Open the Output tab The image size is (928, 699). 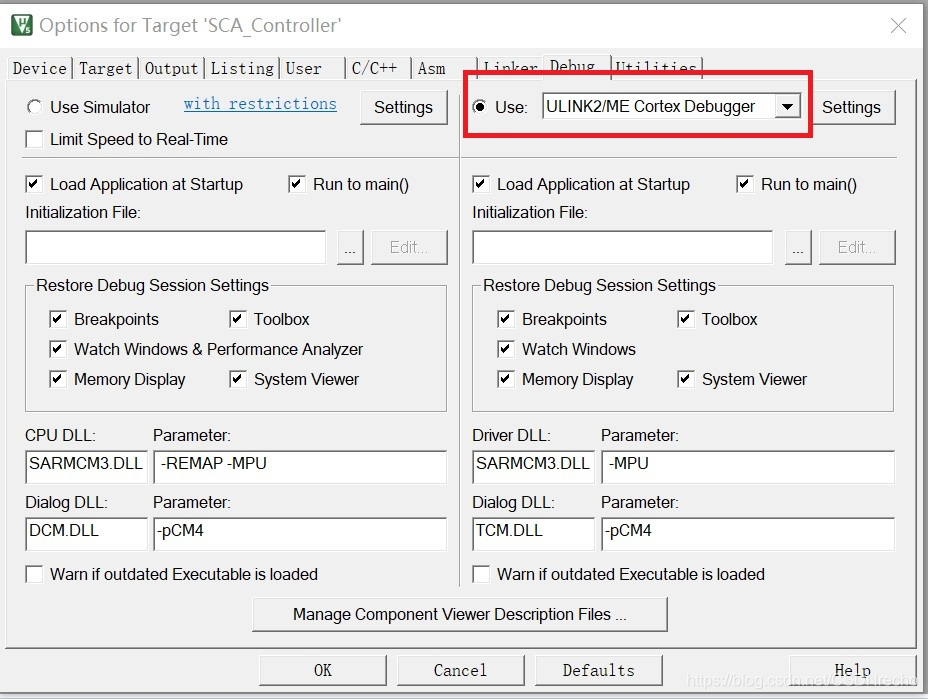171,69
